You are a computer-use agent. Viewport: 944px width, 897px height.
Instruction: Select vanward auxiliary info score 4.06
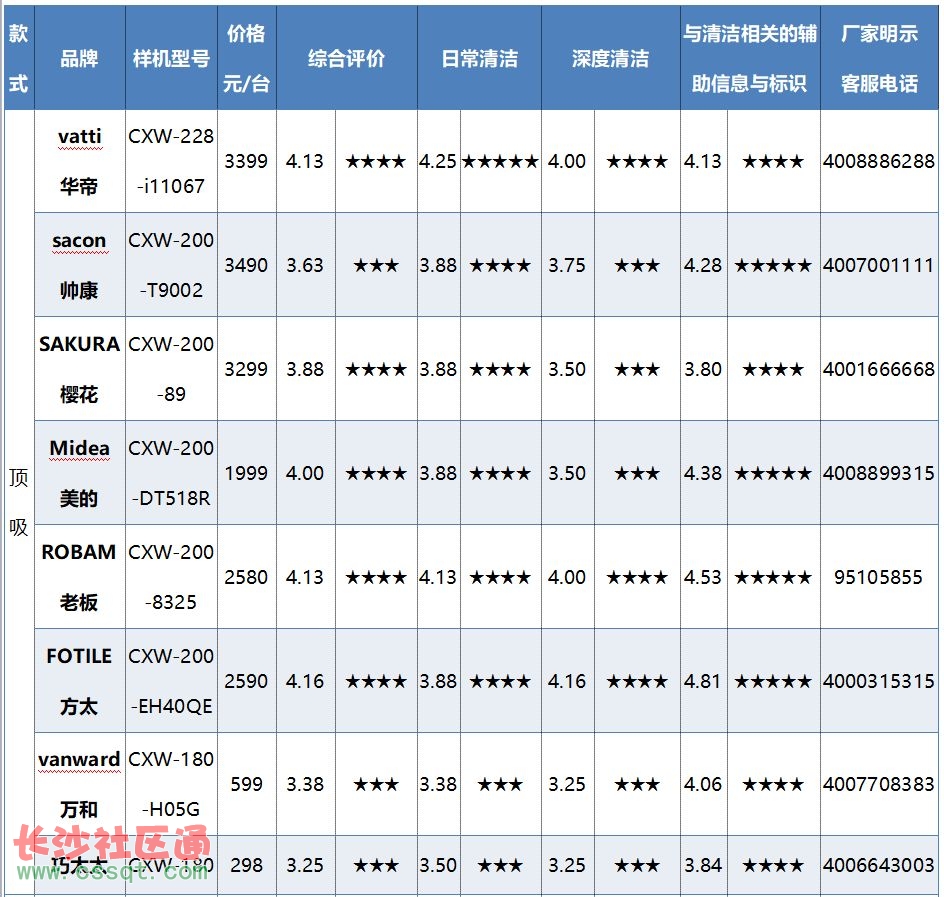tap(703, 784)
